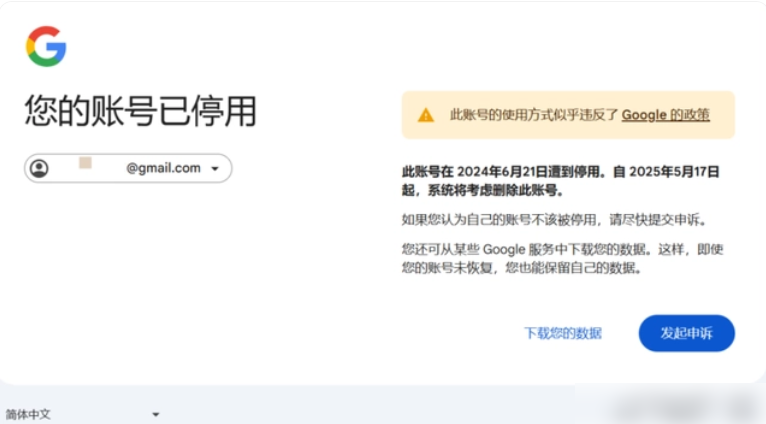This screenshot has width=766, height=424.
Task: Click the yellow warning triangle icon
Action: coord(426,115)
